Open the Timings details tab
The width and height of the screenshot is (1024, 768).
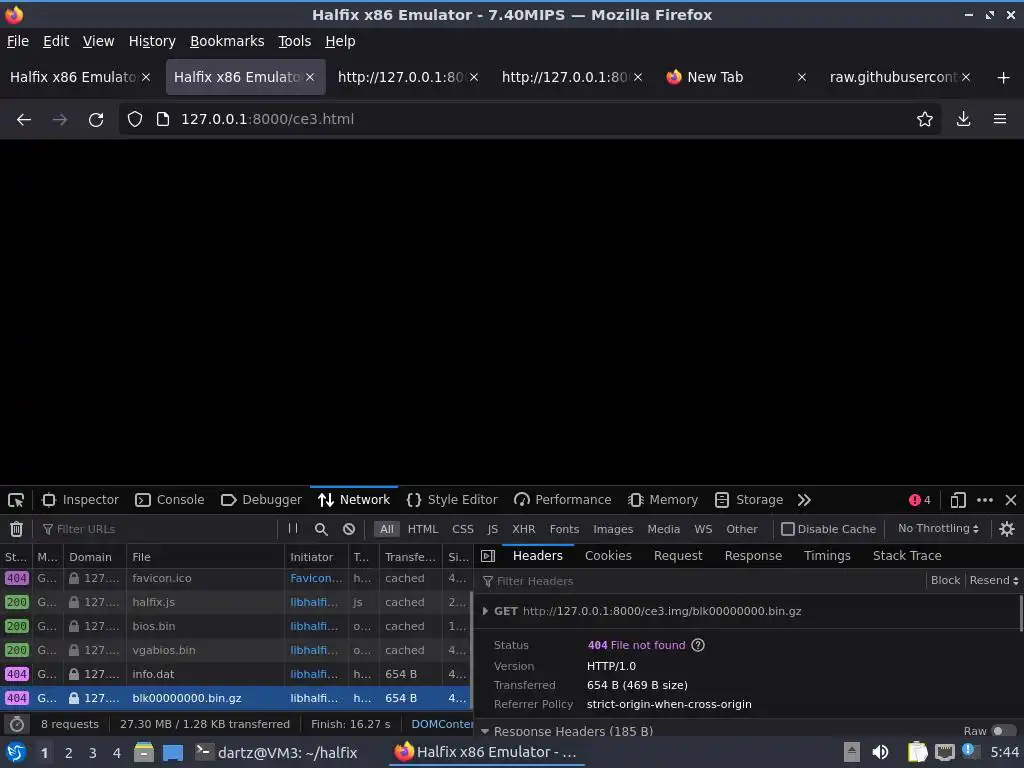click(x=827, y=556)
